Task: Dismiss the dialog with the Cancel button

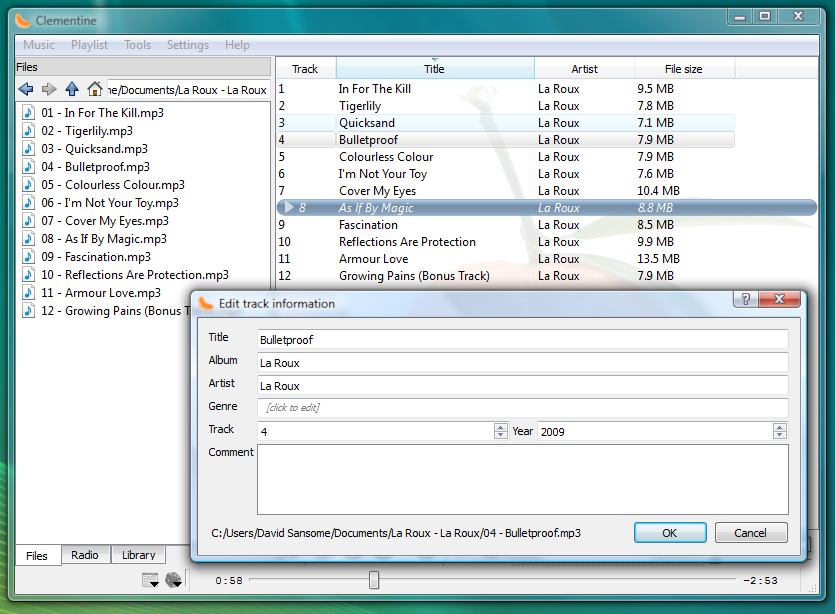Action: [x=751, y=533]
